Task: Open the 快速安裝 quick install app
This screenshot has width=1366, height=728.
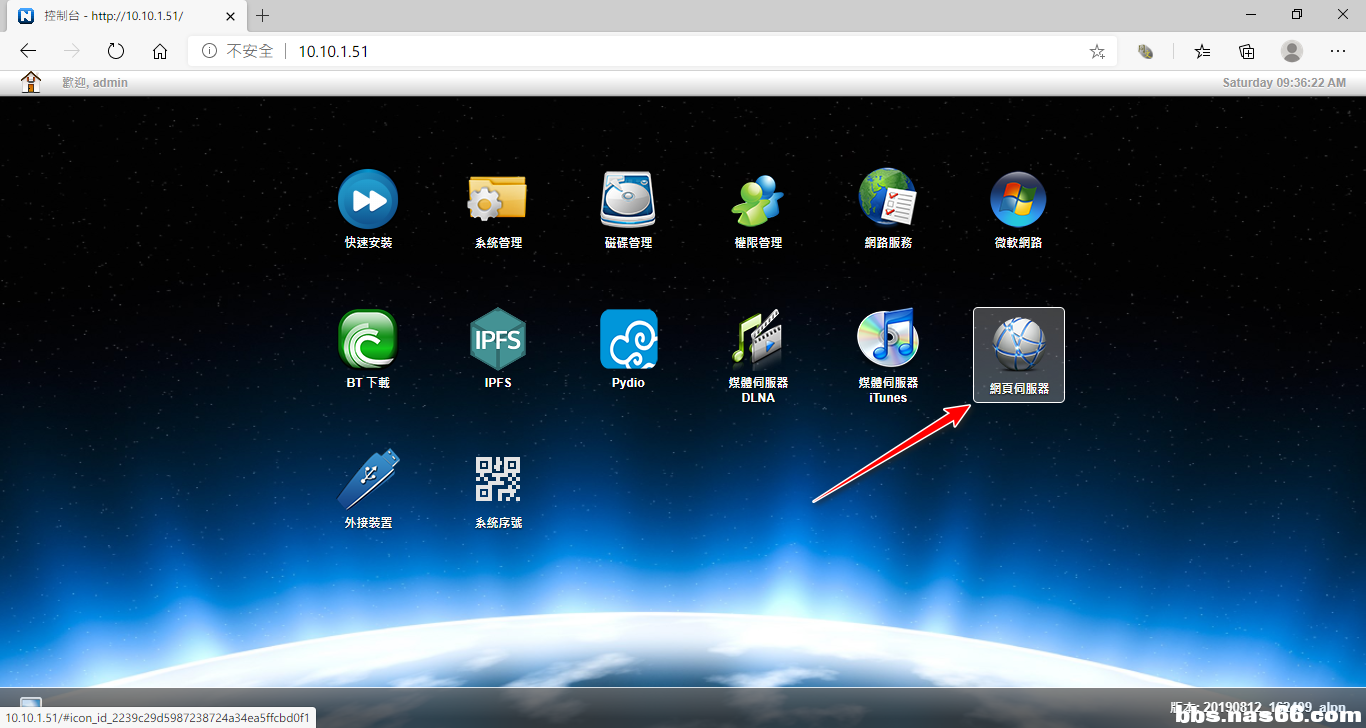Action: click(368, 209)
